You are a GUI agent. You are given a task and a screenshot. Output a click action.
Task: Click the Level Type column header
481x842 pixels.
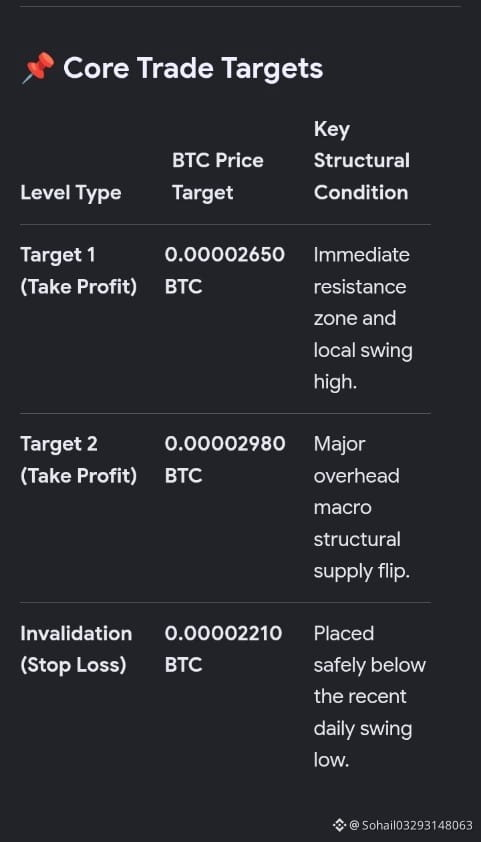(71, 193)
